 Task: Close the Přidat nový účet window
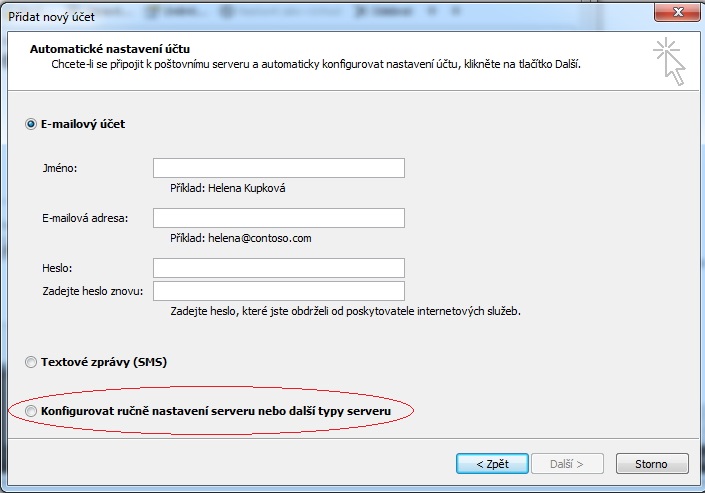(678, 12)
